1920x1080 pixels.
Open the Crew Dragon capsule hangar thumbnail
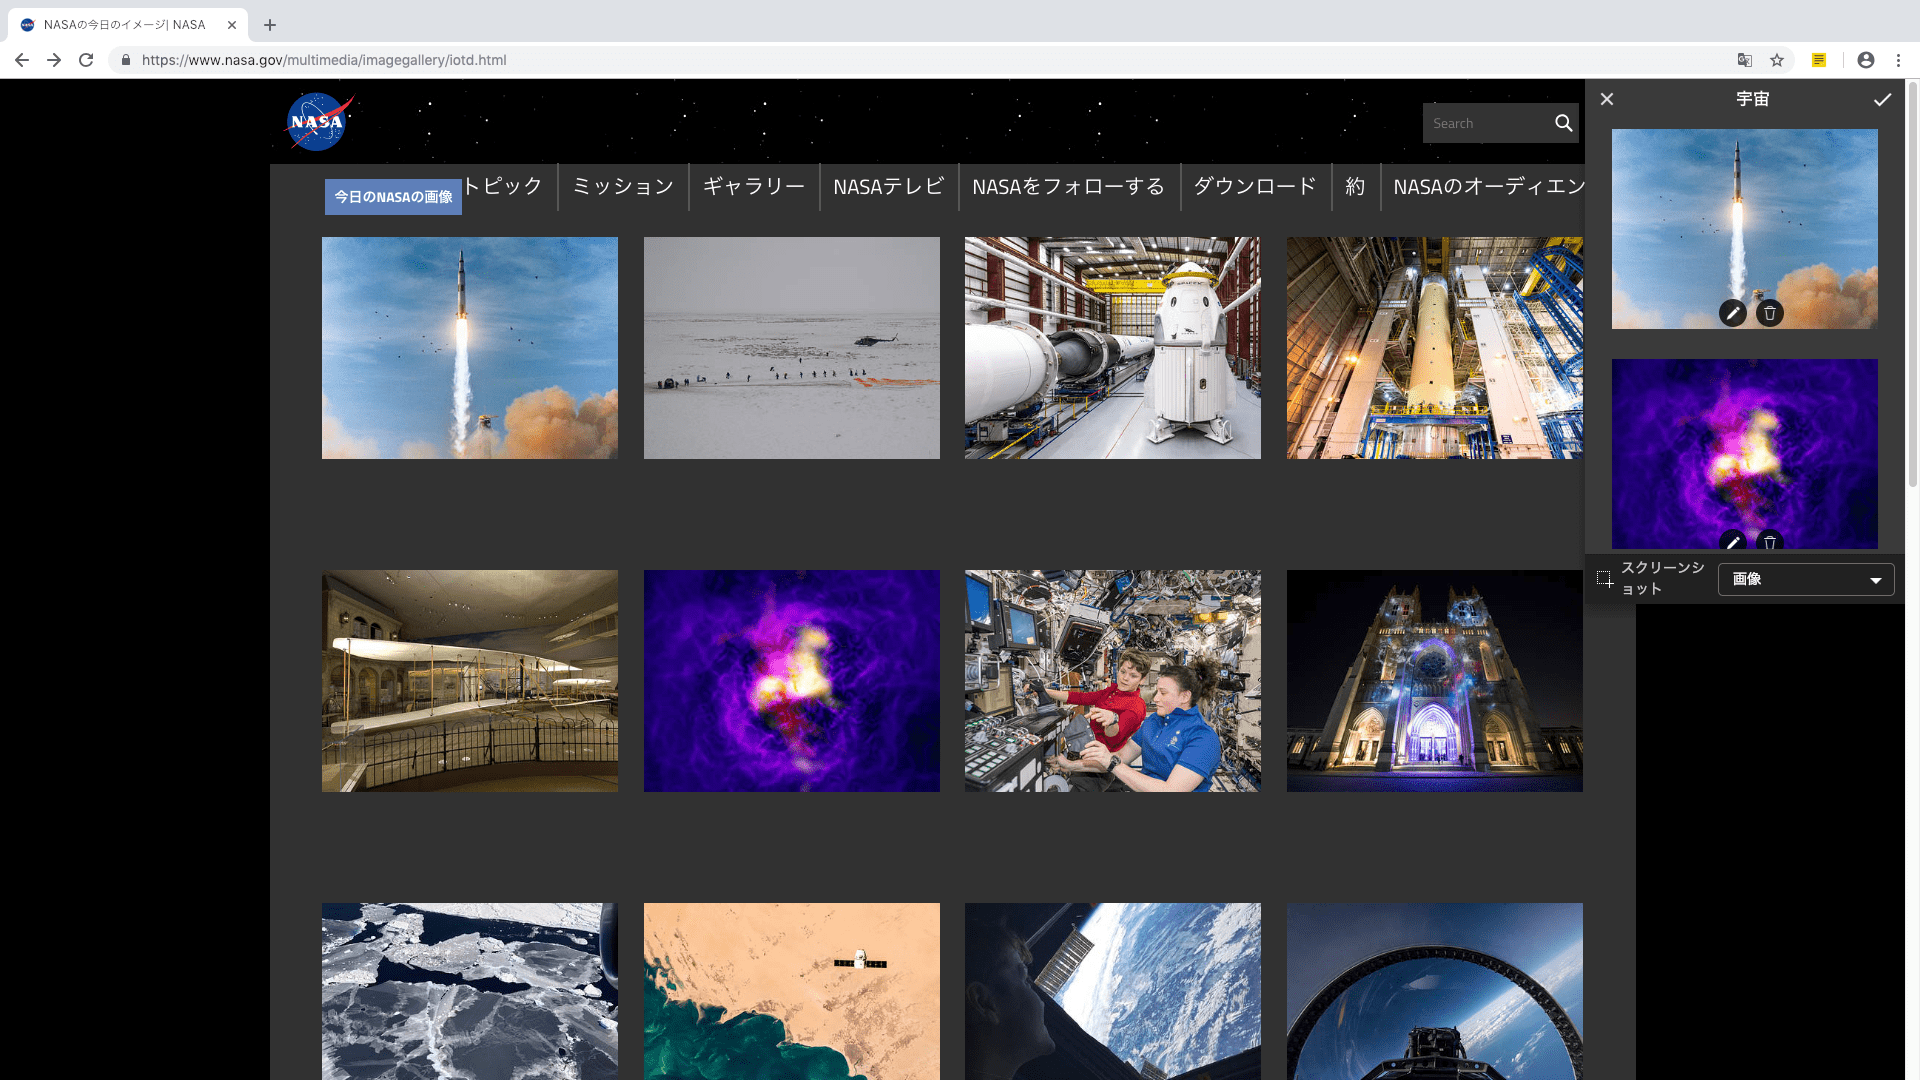(x=1113, y=348)
